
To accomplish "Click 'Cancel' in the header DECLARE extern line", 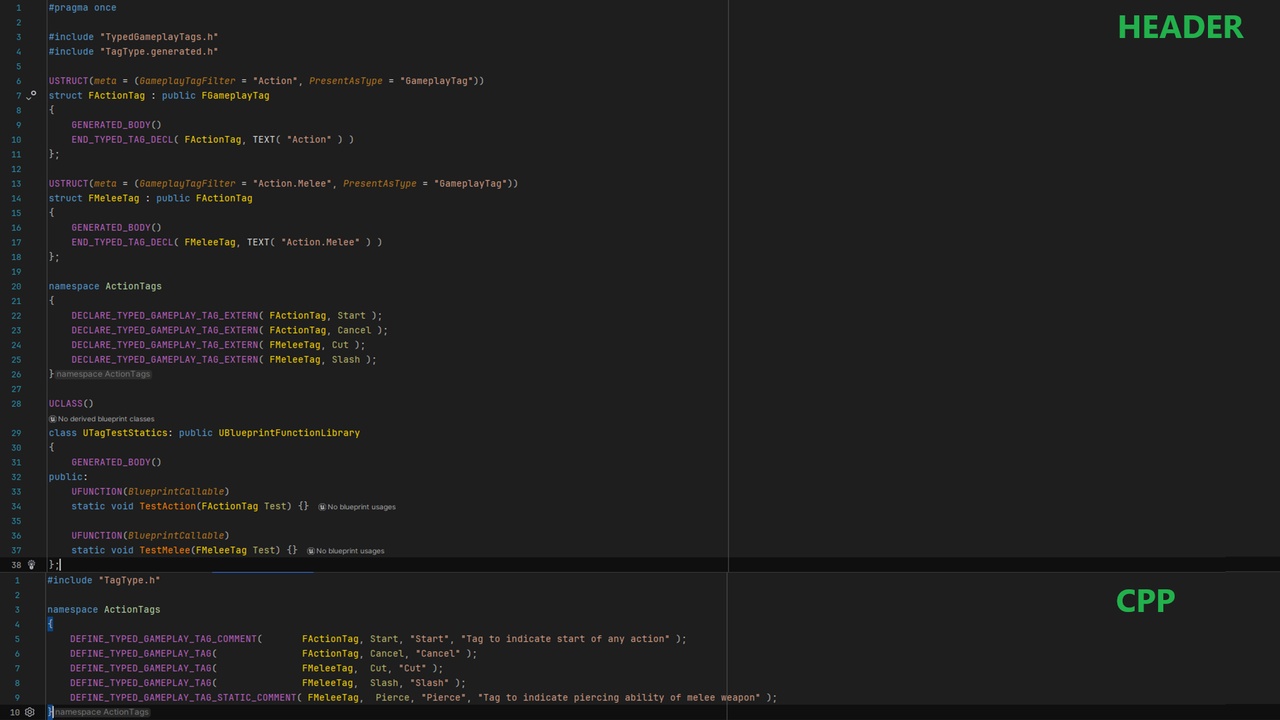I will pyautogui.click(x=354, y=330).
